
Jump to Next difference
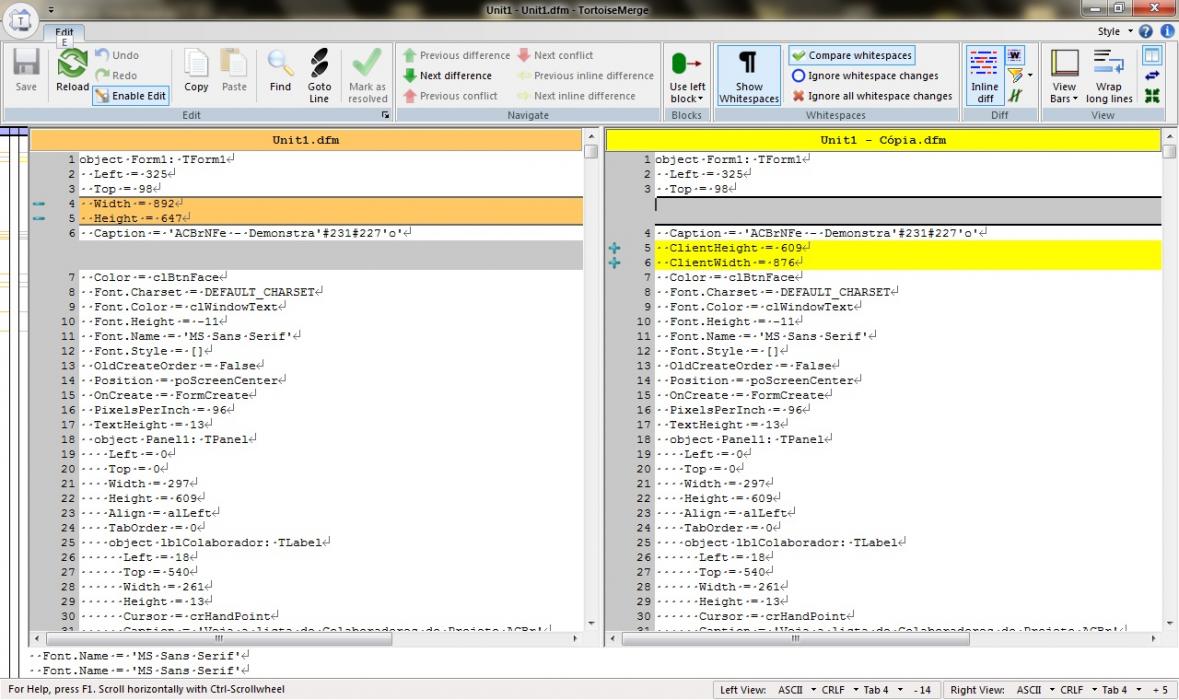coord(447,75)
